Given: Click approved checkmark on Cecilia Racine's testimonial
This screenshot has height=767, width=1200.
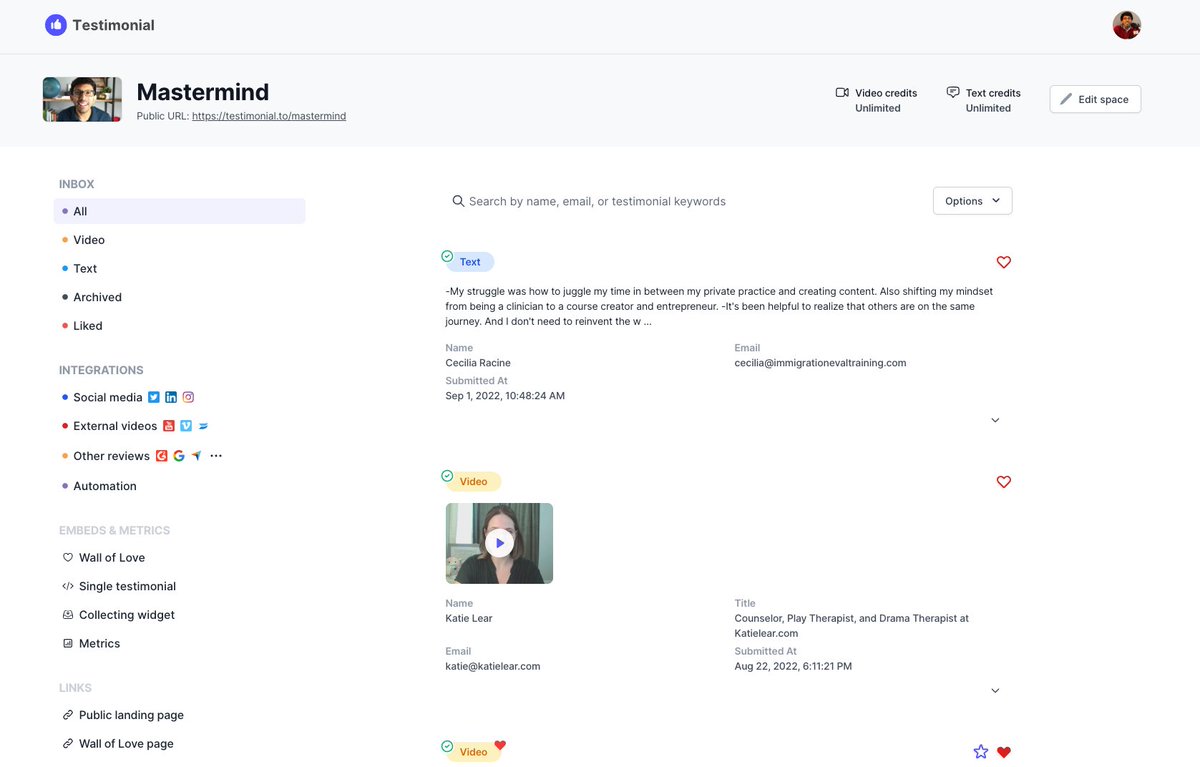Looking at the screenshot, I should pyautogui.click(x=447, y=256).
